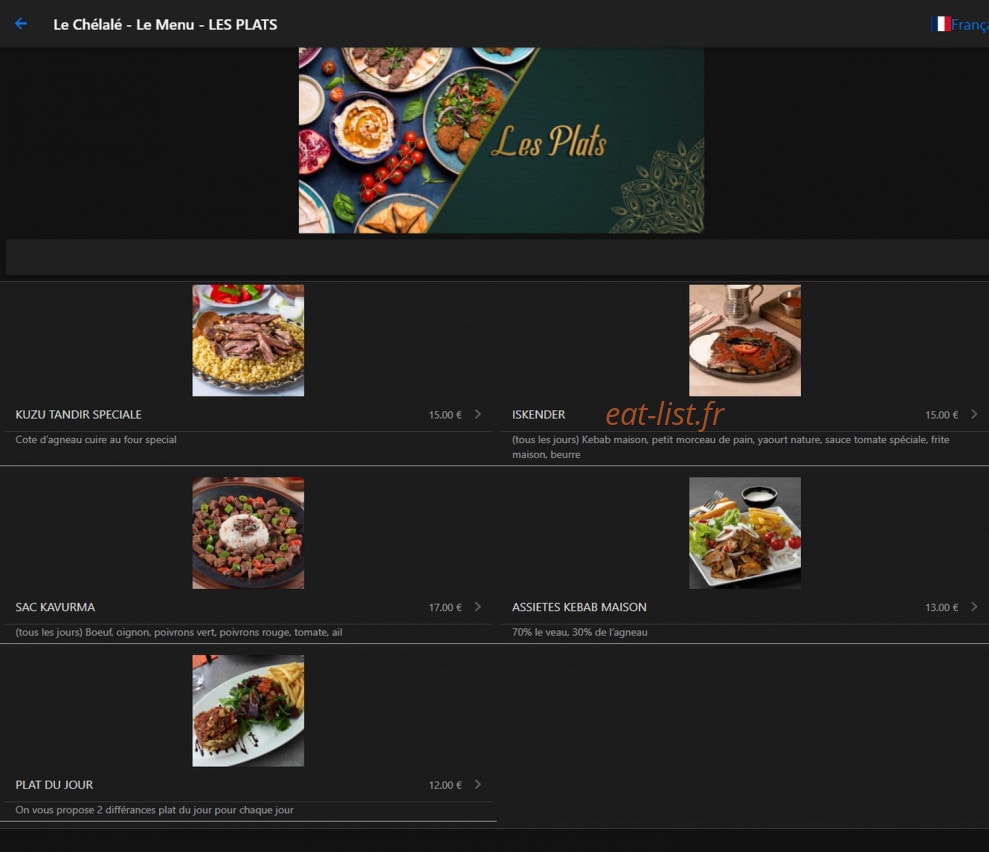Expand the Sac Kavurma chevron arrow
This screenshot has height=852, width=989.
pyautogui.click(x=477, y=607)
